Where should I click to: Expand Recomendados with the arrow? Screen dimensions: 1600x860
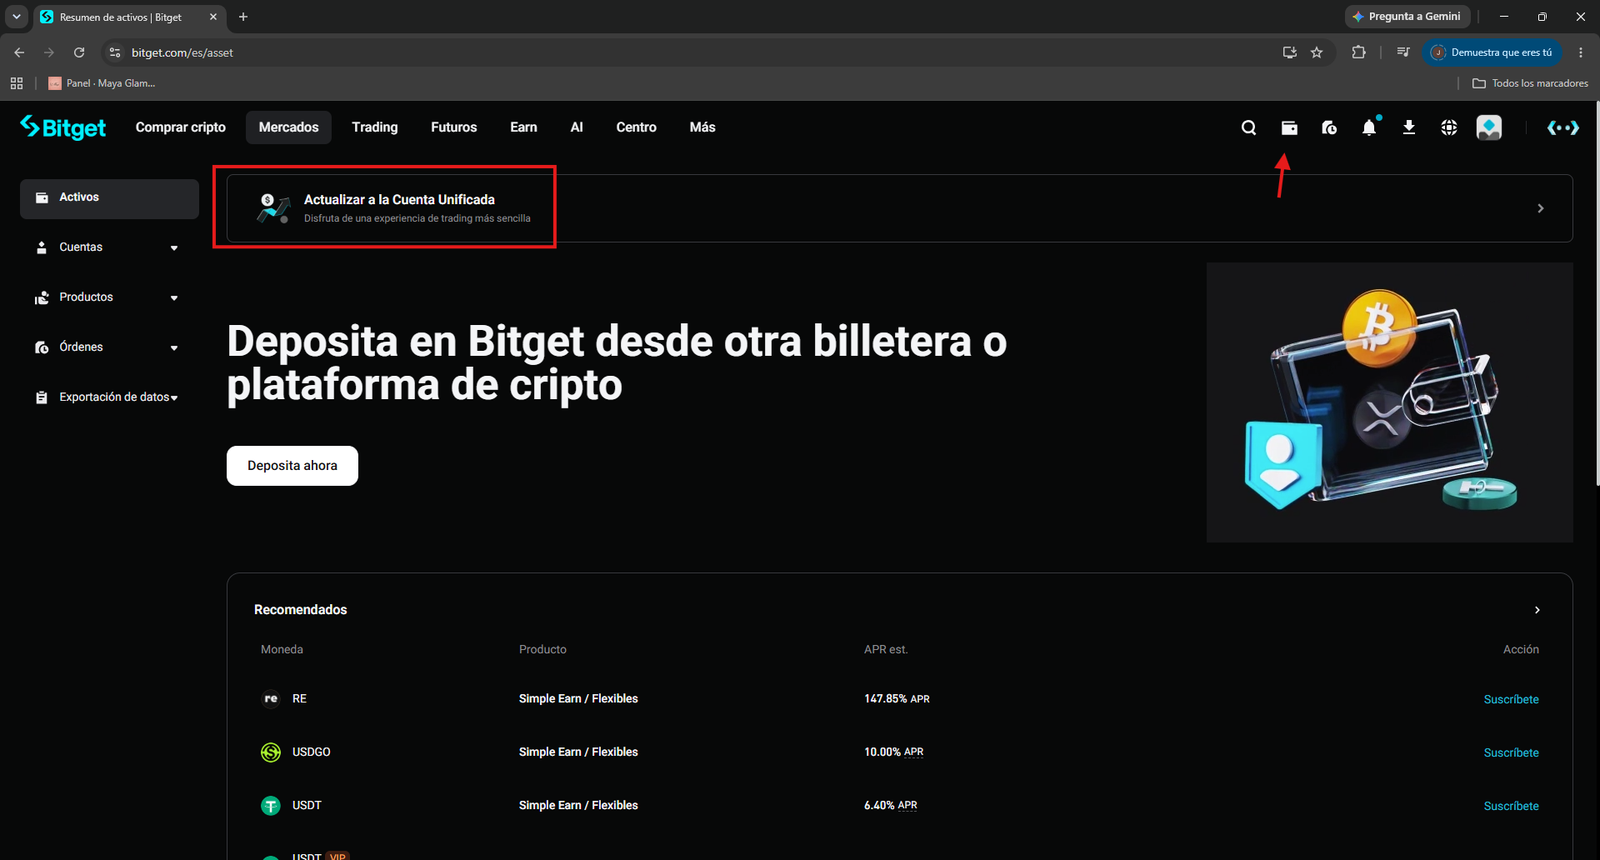(x=1537, y=610)
